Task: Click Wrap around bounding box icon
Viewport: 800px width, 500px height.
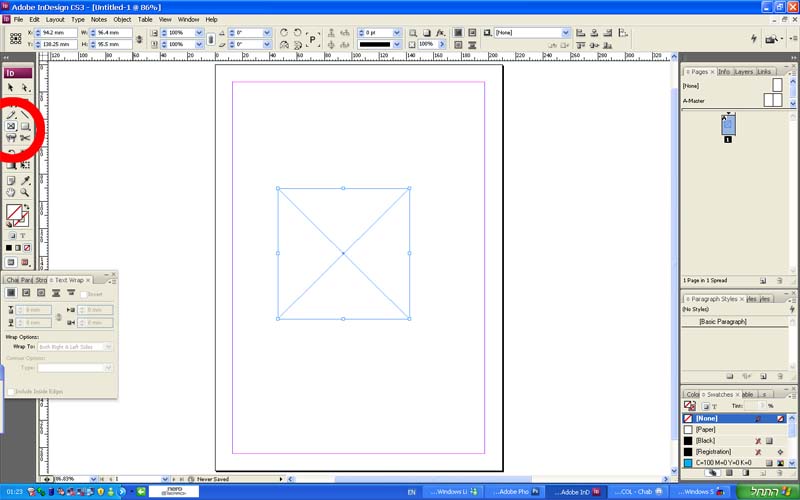Action: 26,293
